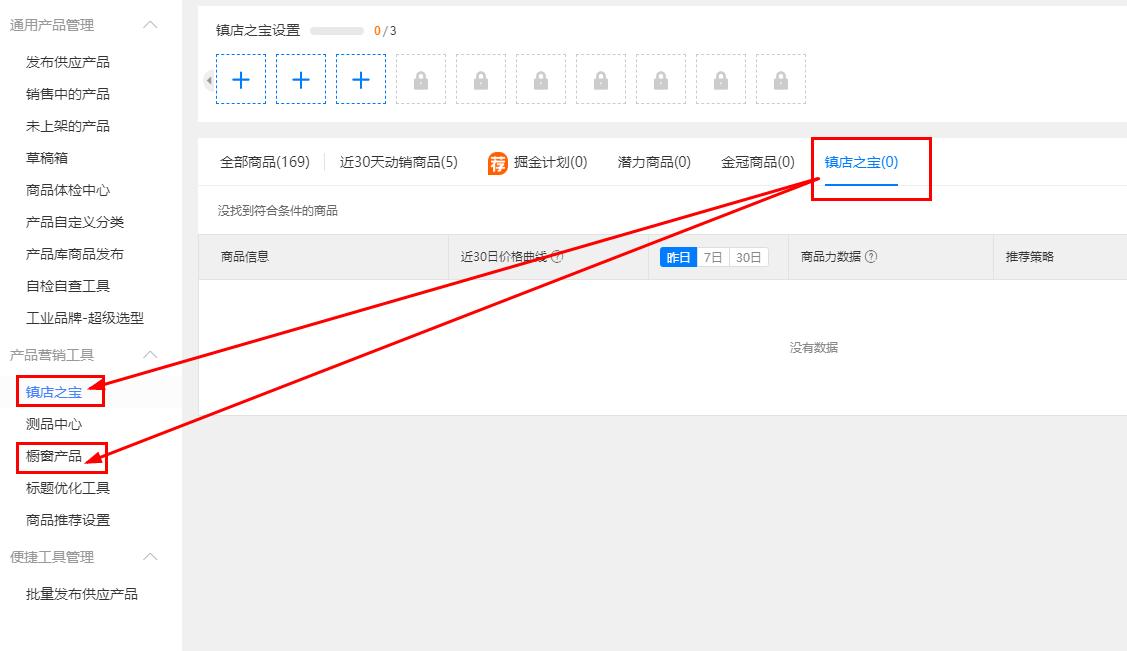Switch to the 全部商品(169) tab
This screenshot has width=1127, height=651.
pos(263,162)
